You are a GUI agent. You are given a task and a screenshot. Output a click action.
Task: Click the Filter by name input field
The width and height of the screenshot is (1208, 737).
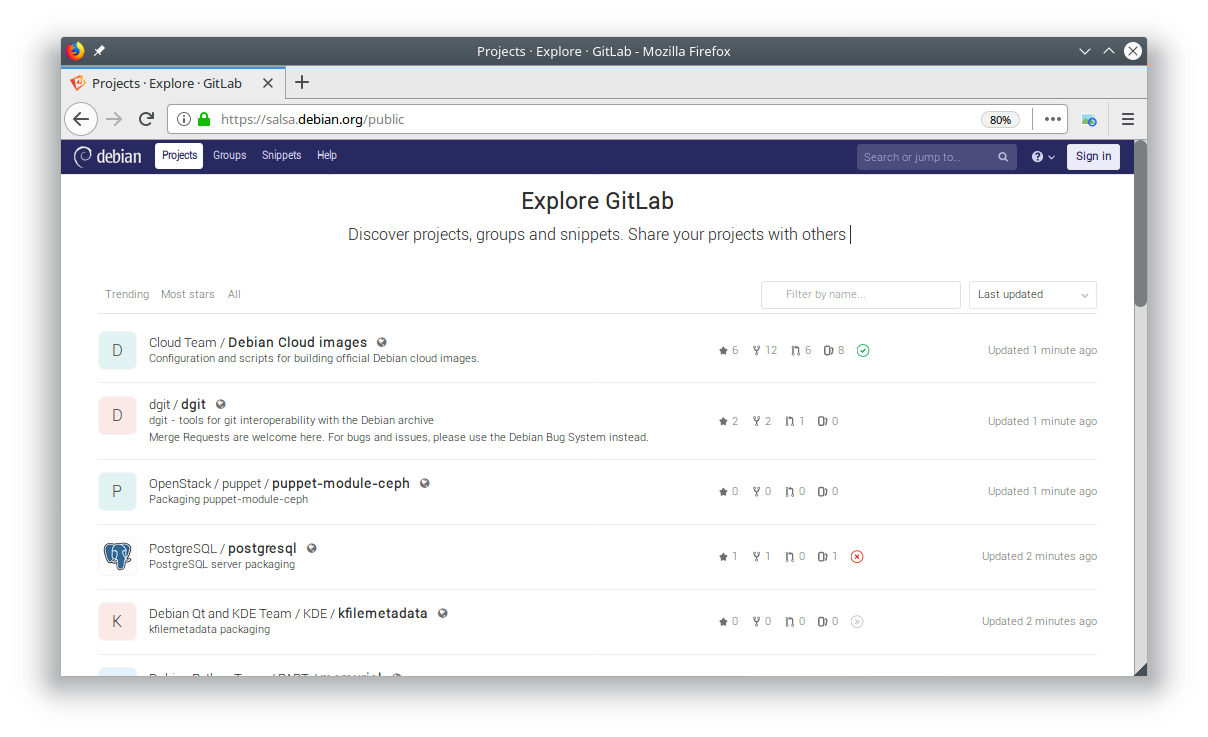[860, 294]
